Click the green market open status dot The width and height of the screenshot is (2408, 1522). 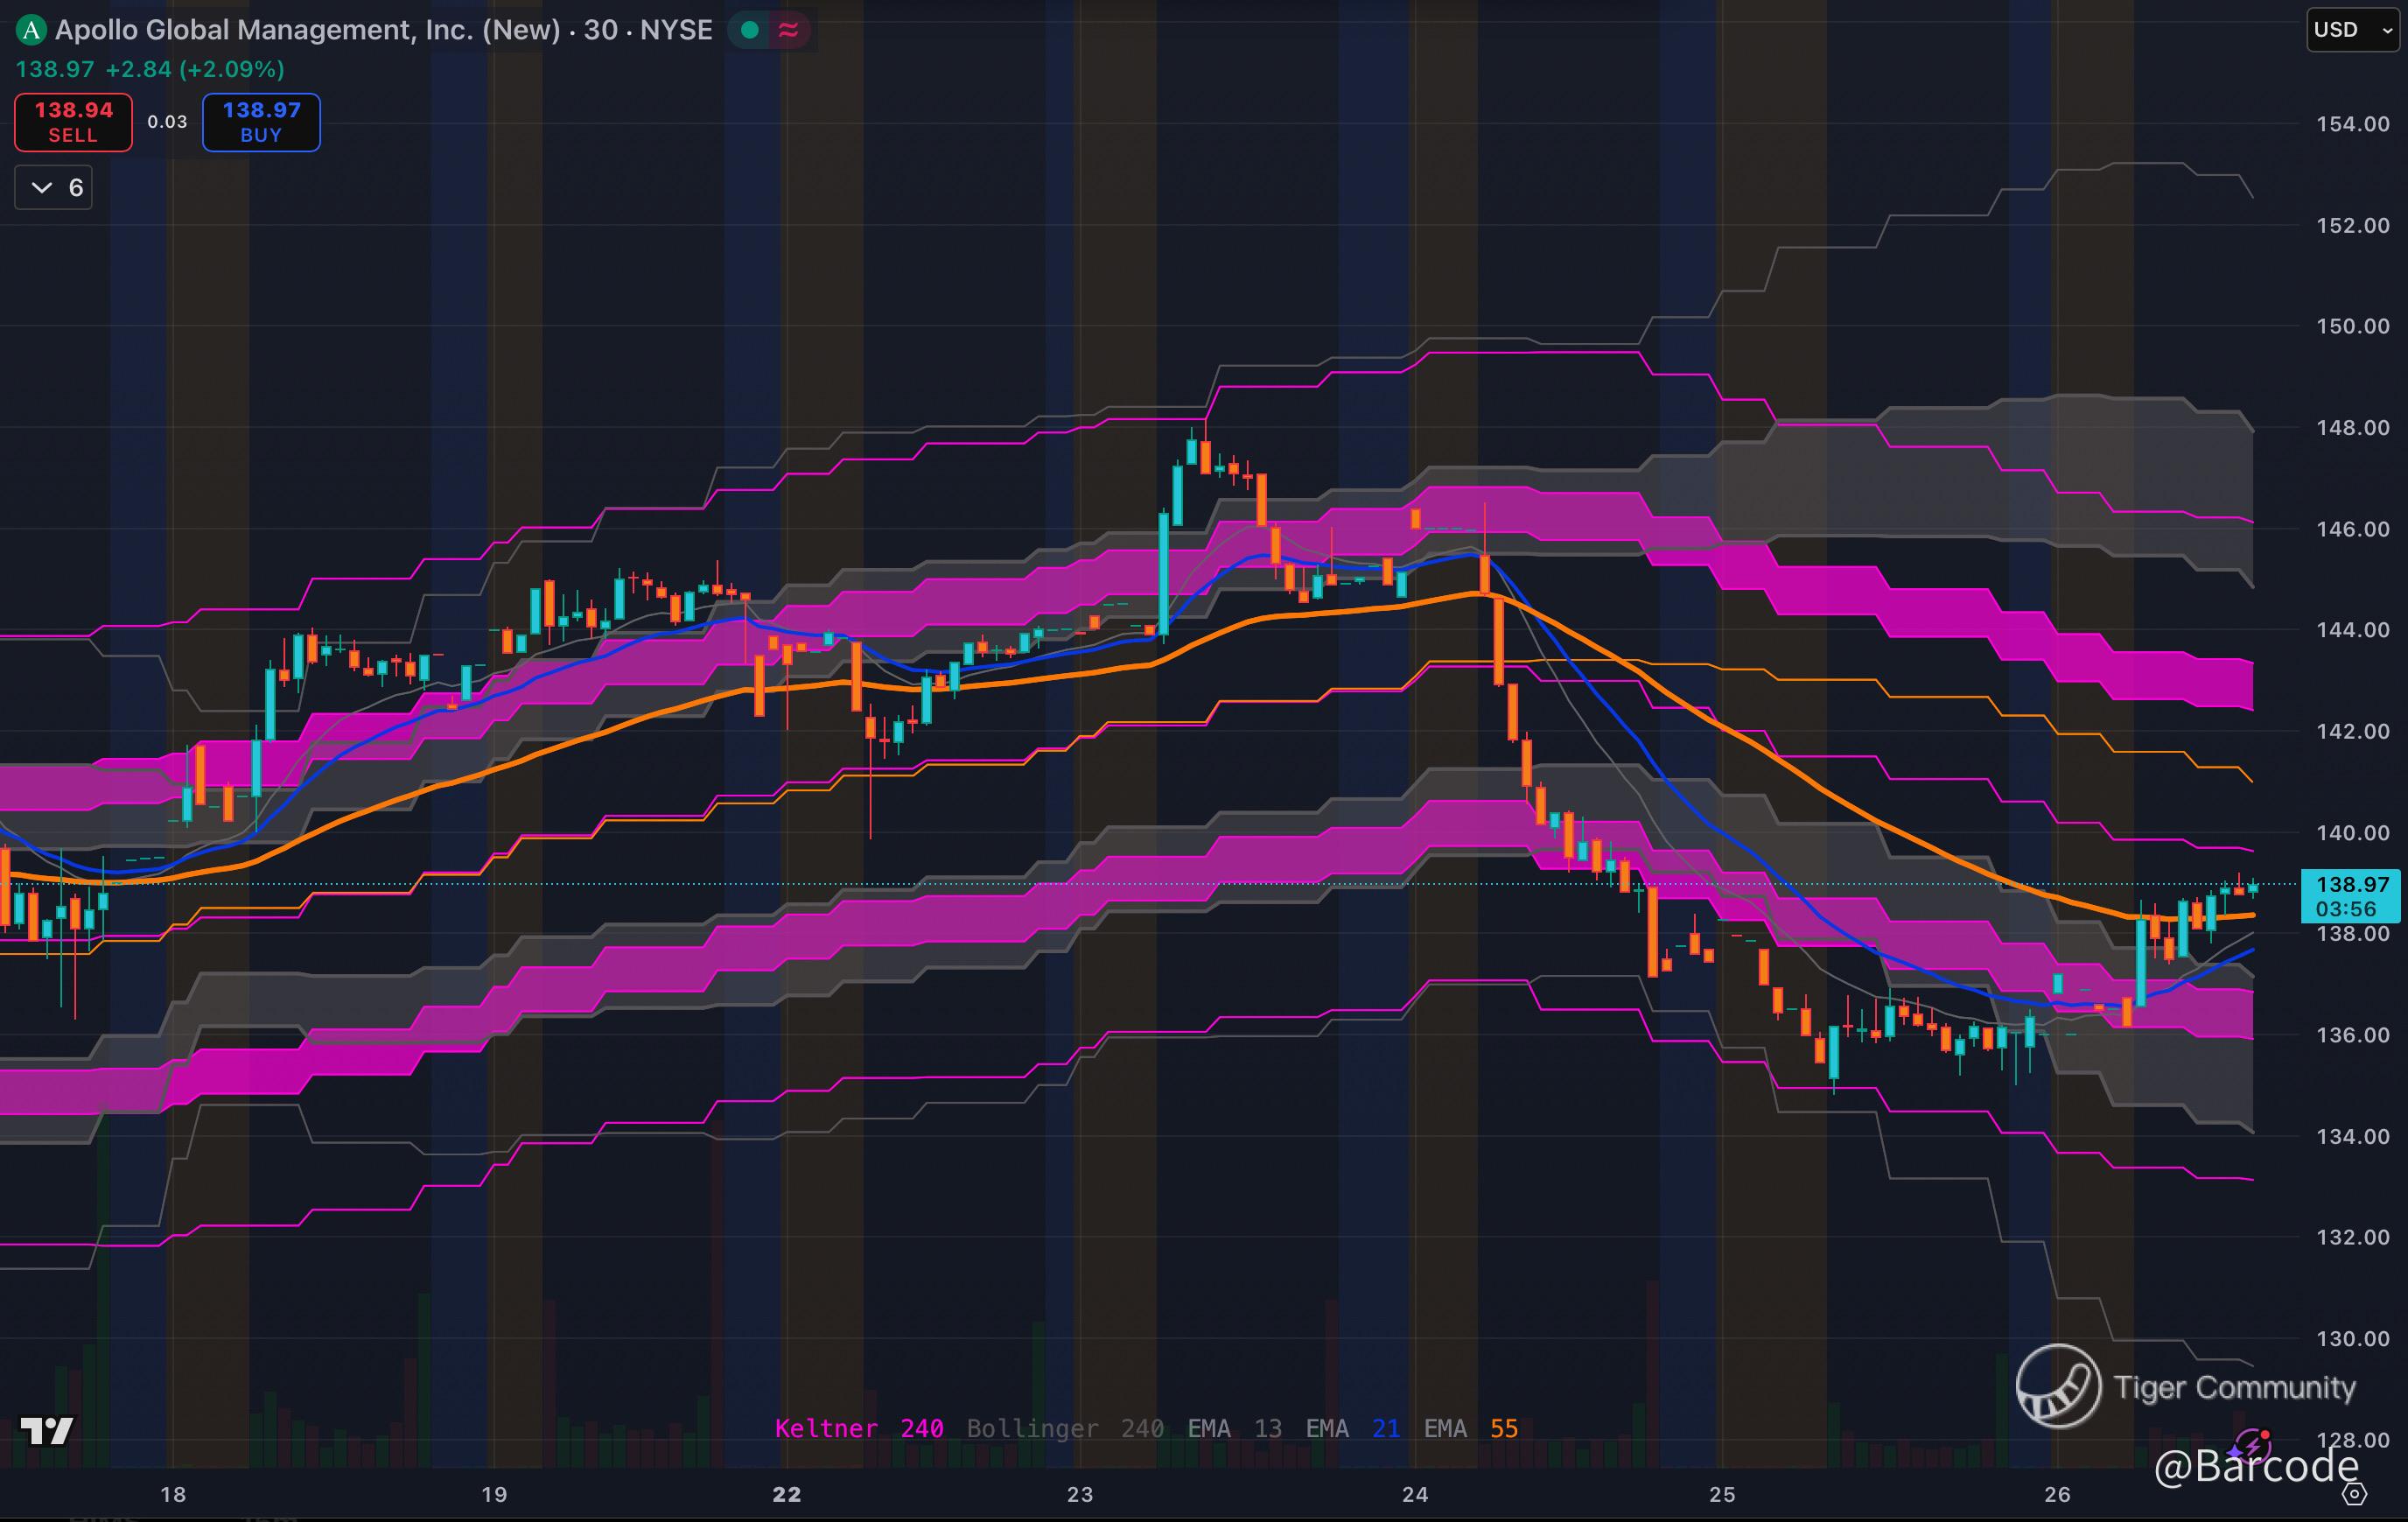tap(749, 30)
